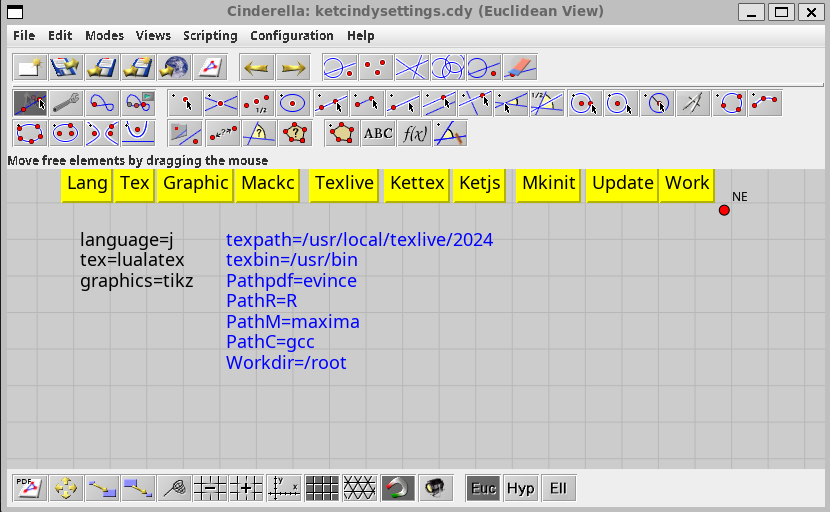Image resolution: width=830 pixels, height=512 pixels.
Task: Open the Configuration menu
Action: coord(292,35)
